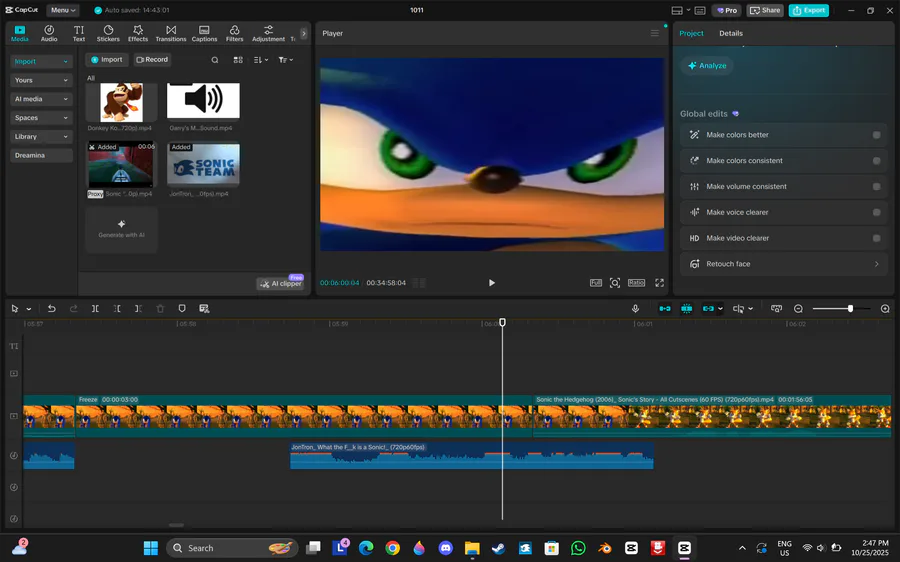Click the Export button

808,10
